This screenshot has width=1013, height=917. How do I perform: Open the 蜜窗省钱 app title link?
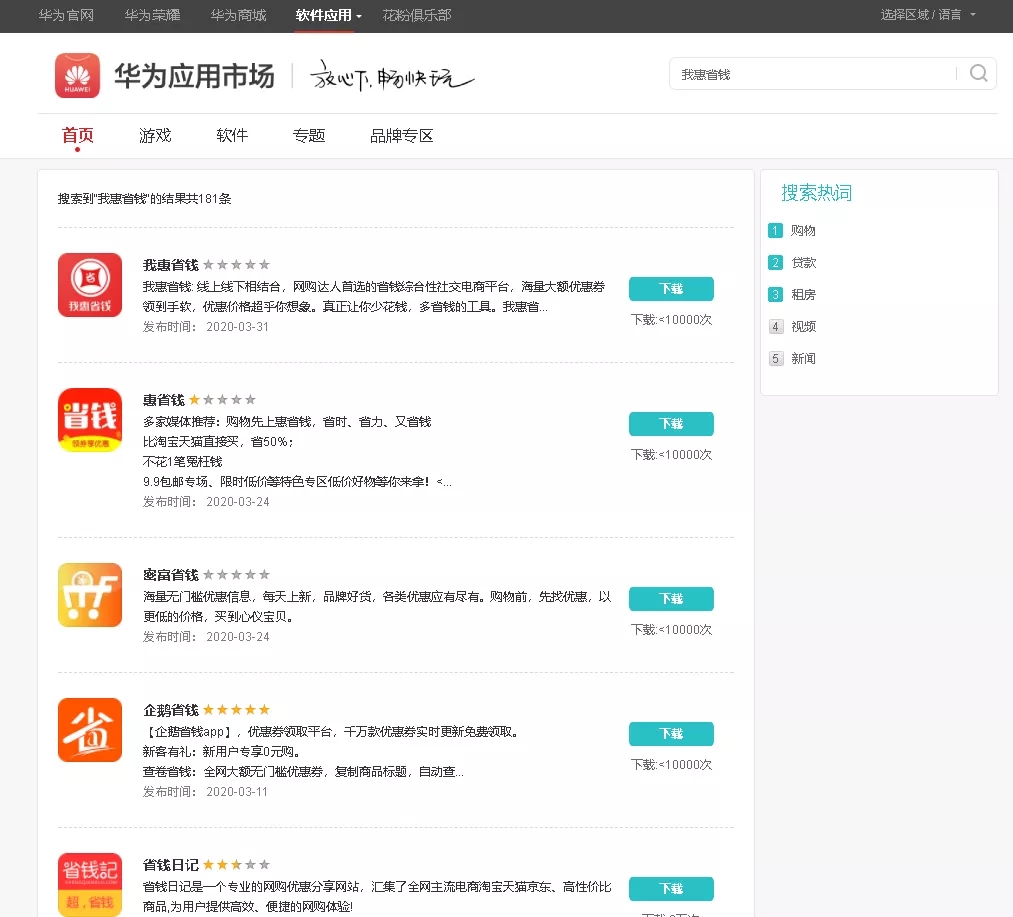click(171, 575)
